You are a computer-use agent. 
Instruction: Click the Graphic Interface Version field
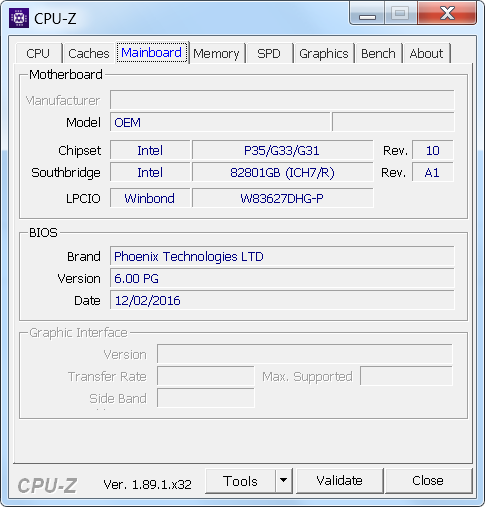pyautogui.click(x=305, y=354)
